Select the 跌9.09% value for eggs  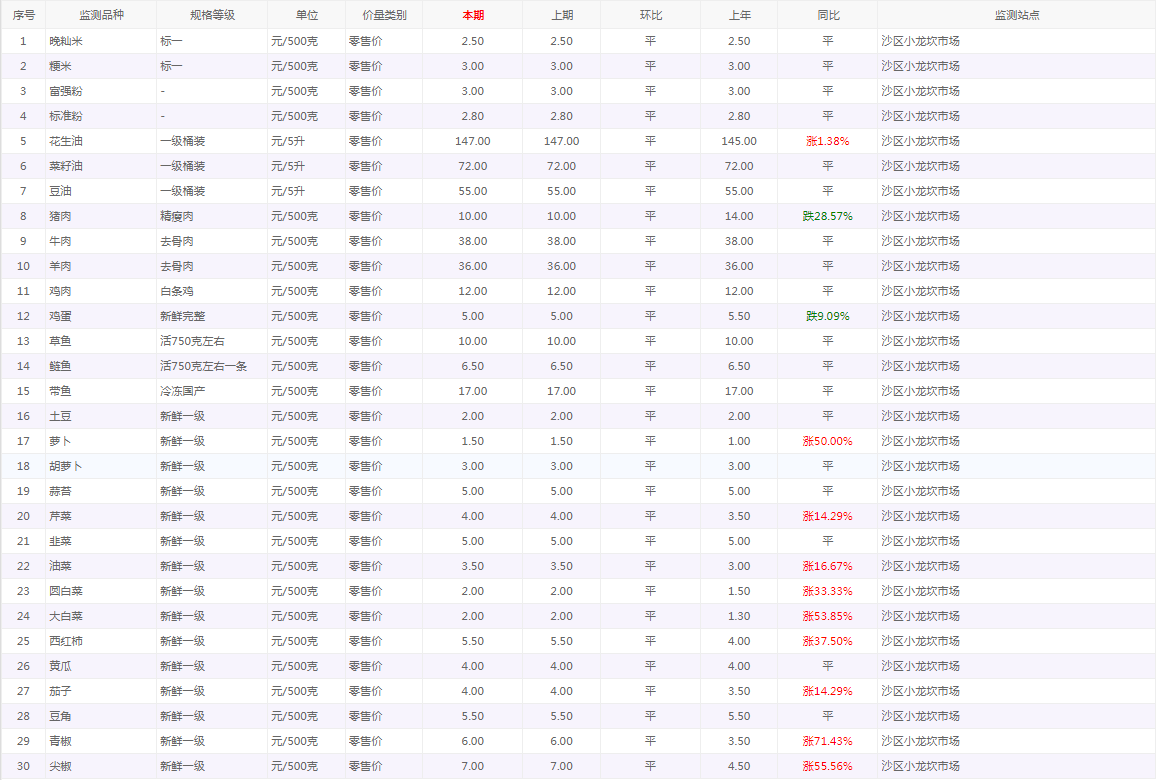point(827,316)
